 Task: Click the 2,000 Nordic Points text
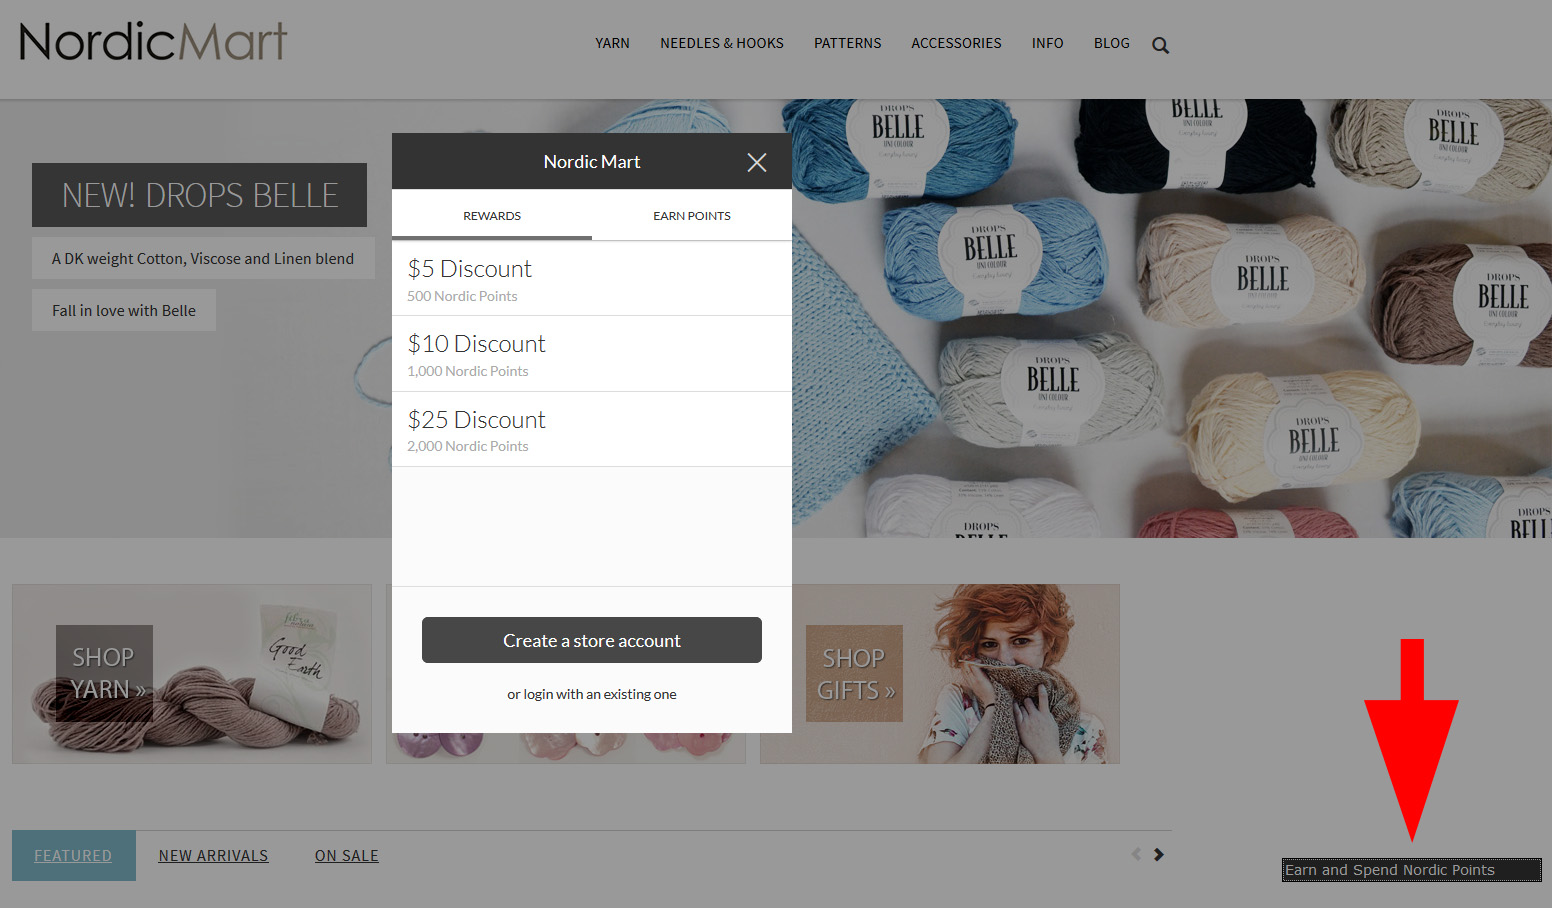[468, 446]
